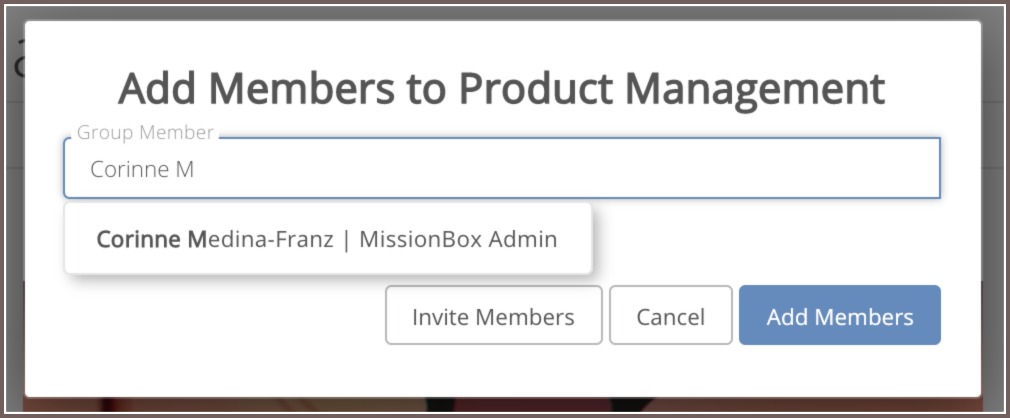The image size is (1010, 418).
Task: Click the "Add Members to Product Management" heading
Action: click(x=501, y=89)
